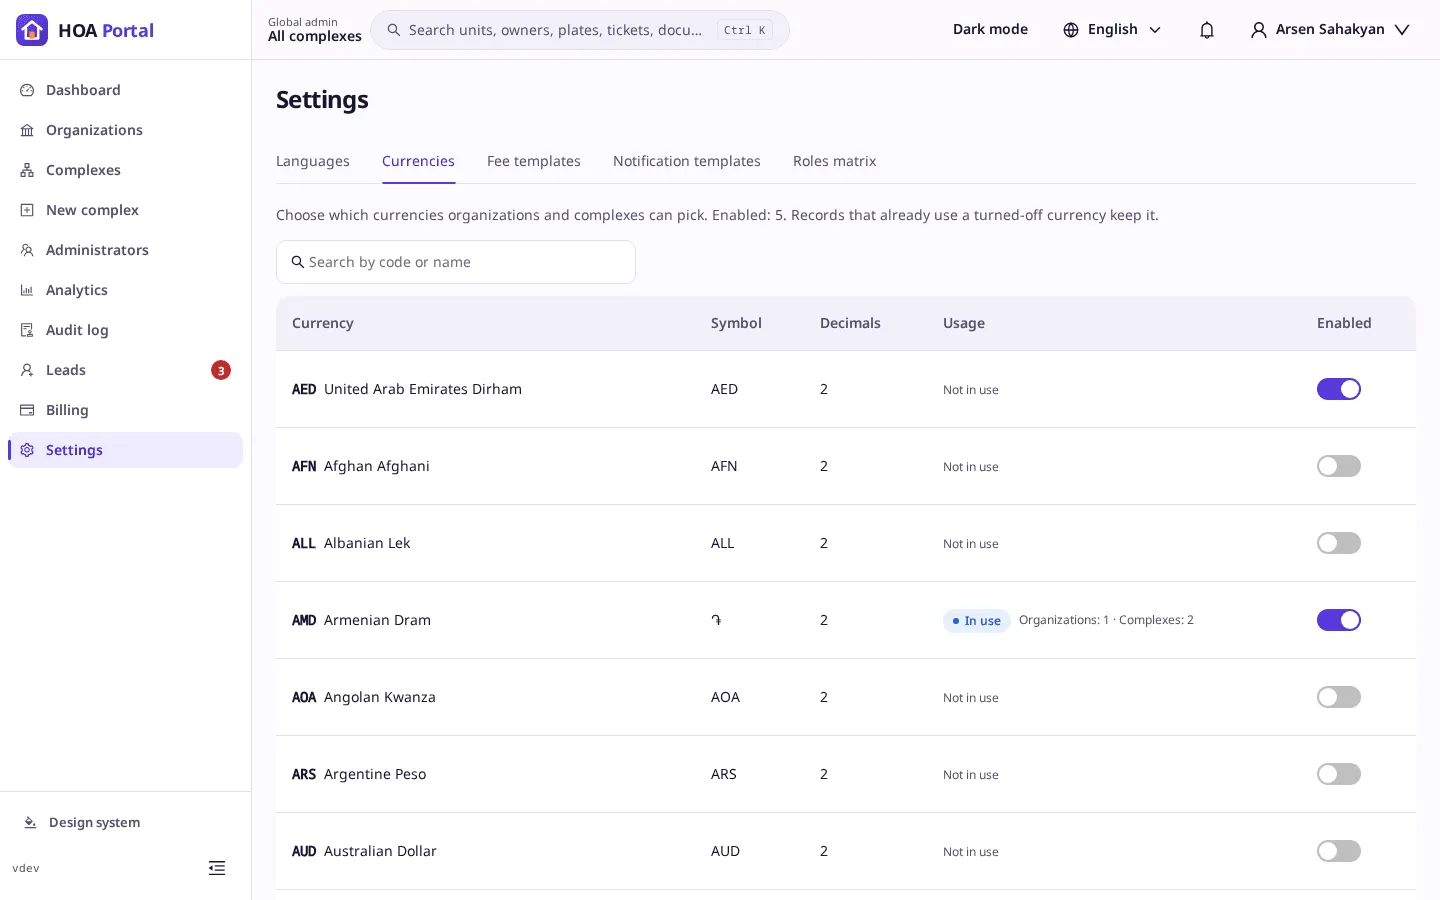Open Dashboard via its gauge icon
1440x900 pixels.
(x=27, y=90)
